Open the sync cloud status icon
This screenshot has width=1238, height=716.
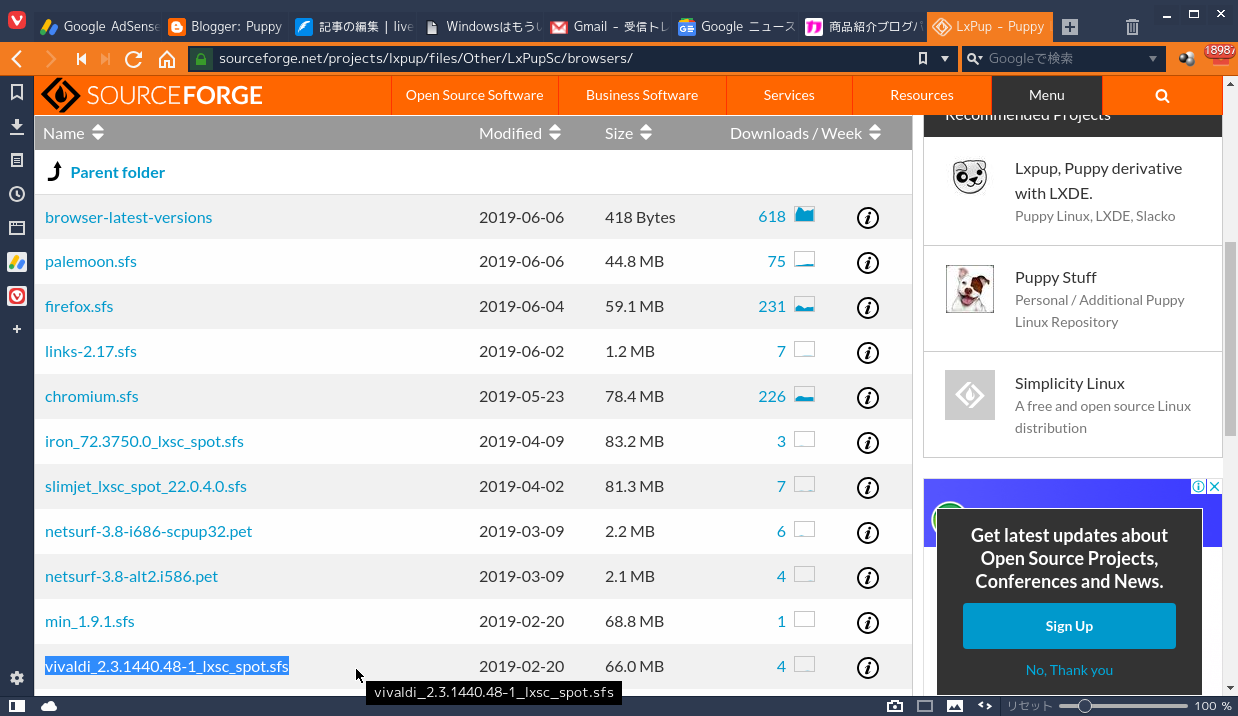49,706
